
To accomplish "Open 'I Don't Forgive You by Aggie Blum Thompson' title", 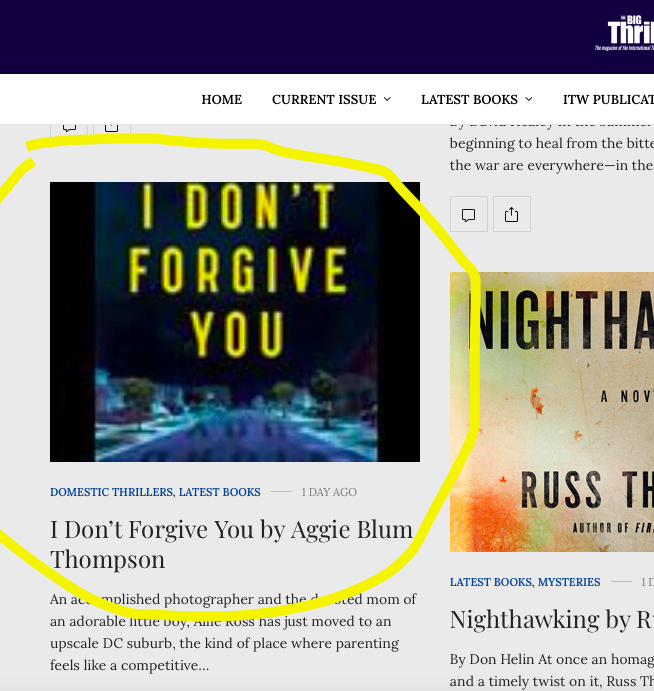I will point(231,544).
